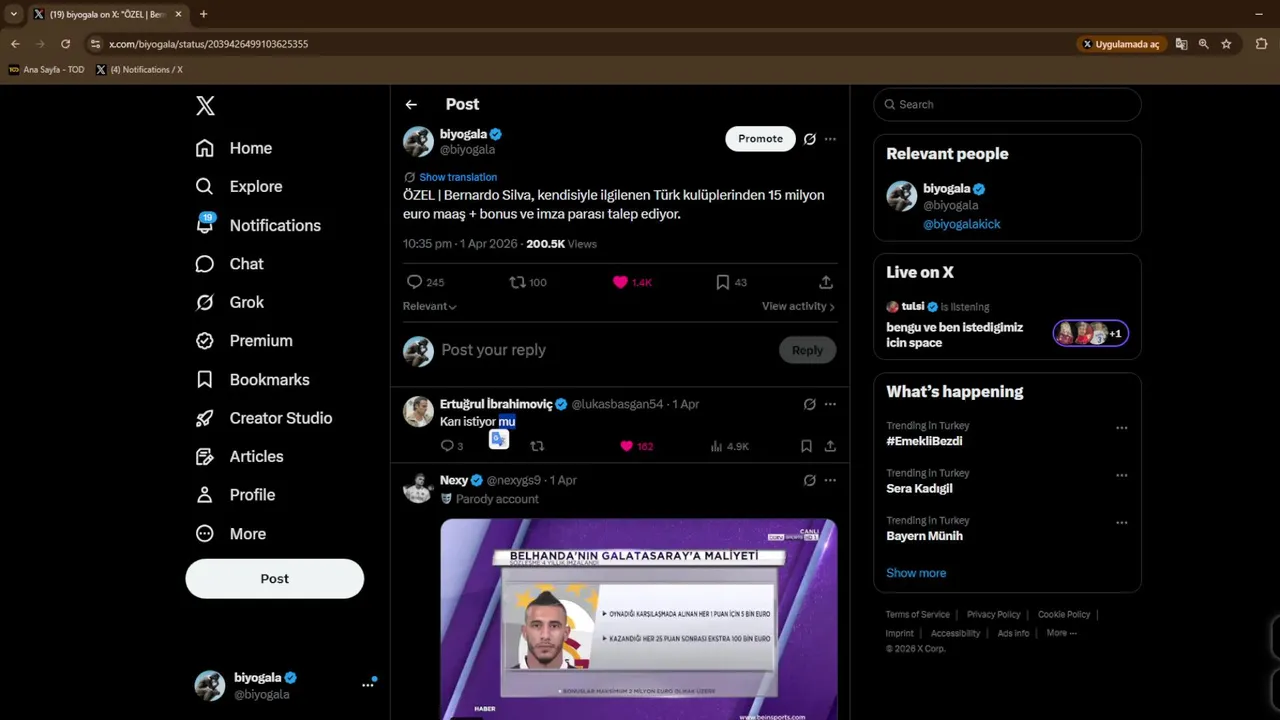1280x720 pixels.
Task: Open Creator Studio from the sidebar
Action: coord(264,418)
